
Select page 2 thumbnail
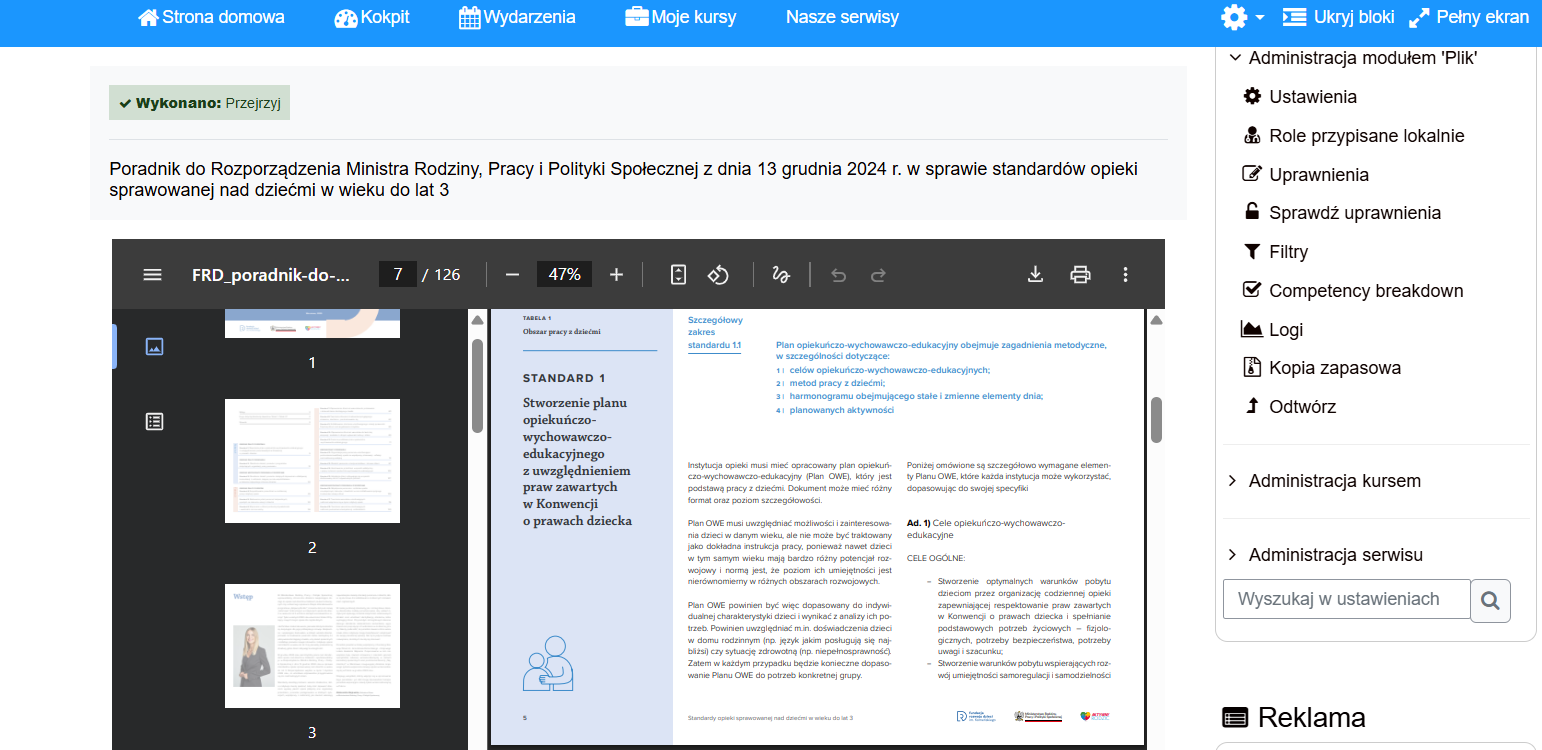312,461
